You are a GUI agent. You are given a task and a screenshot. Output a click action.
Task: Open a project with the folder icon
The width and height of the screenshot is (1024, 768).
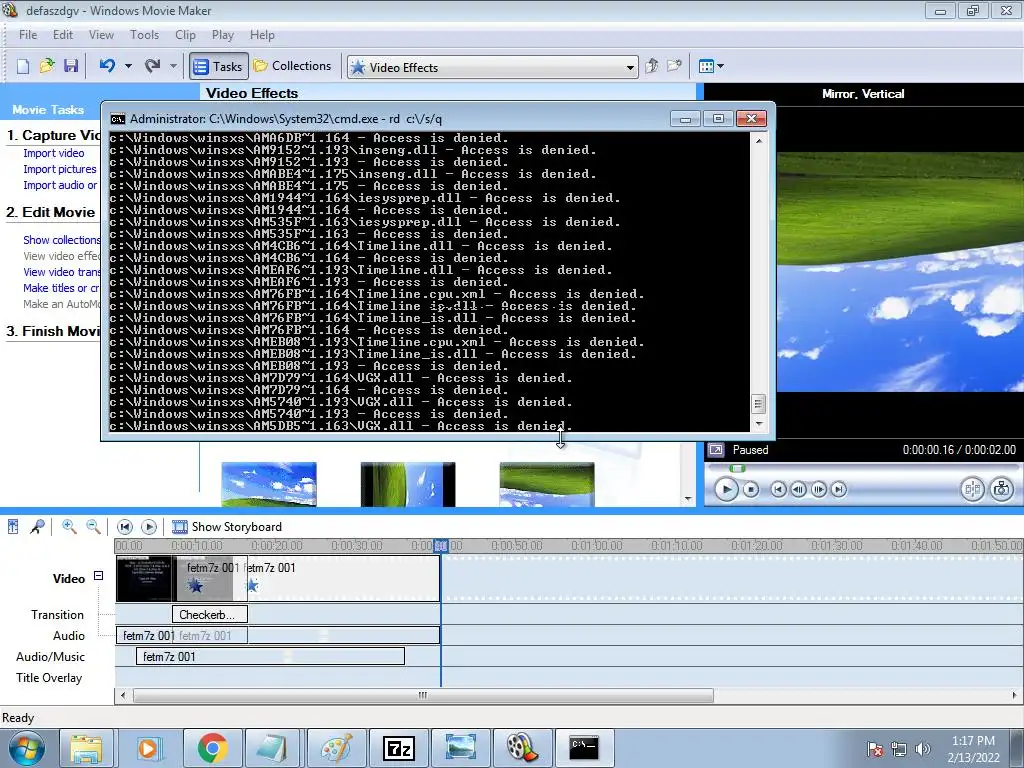(x=47, y=66)
